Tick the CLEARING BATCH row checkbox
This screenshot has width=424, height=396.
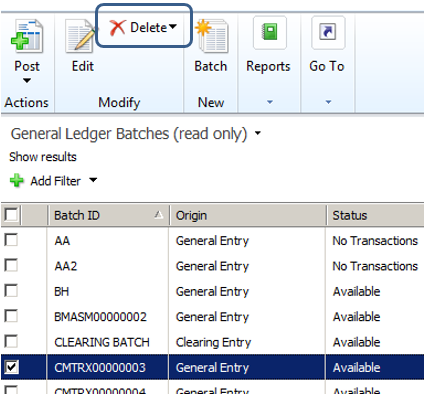(x=11, y=341)
